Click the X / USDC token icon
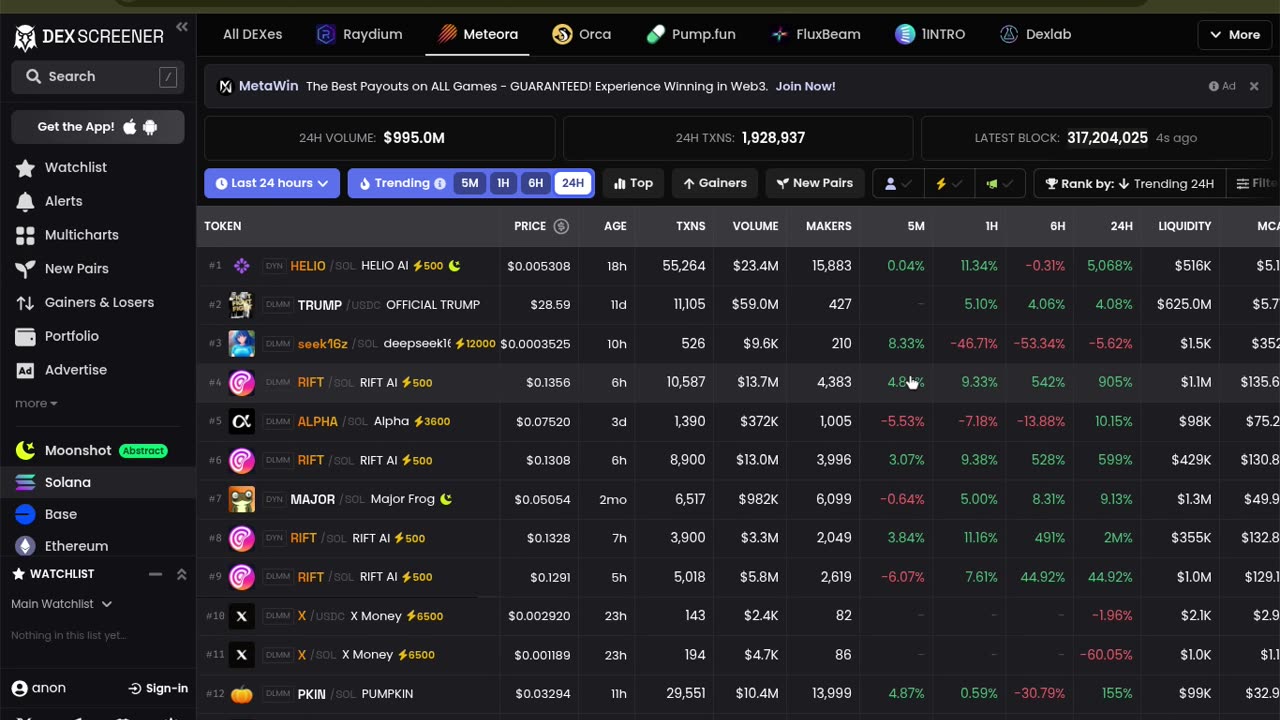Screen dimensions: 1280x720 coord(241,616)
